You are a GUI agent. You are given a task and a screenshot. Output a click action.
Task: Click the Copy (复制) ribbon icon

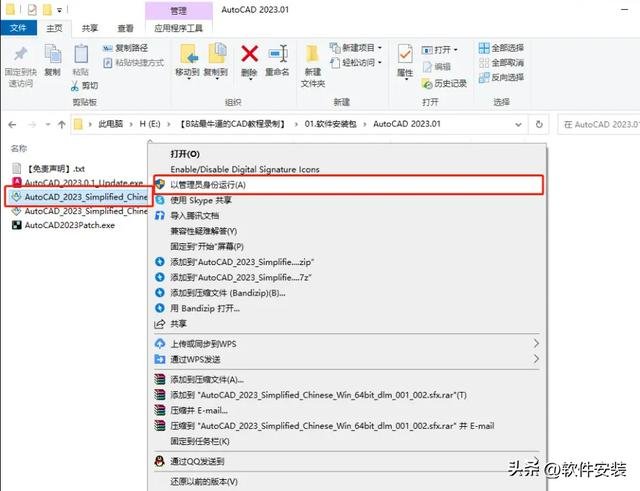pyautogui.click(x=53, y=54)
